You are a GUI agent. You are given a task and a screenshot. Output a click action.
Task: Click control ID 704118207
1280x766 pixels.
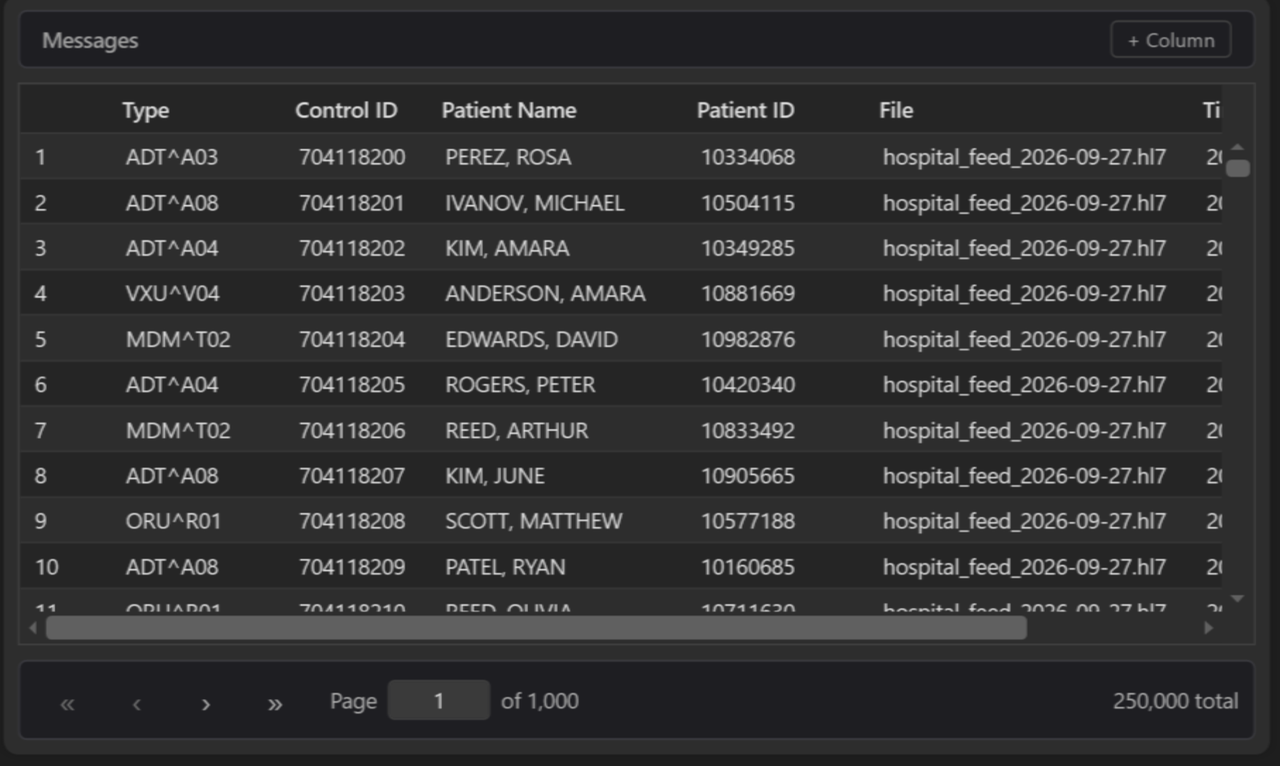pos(352,476)
